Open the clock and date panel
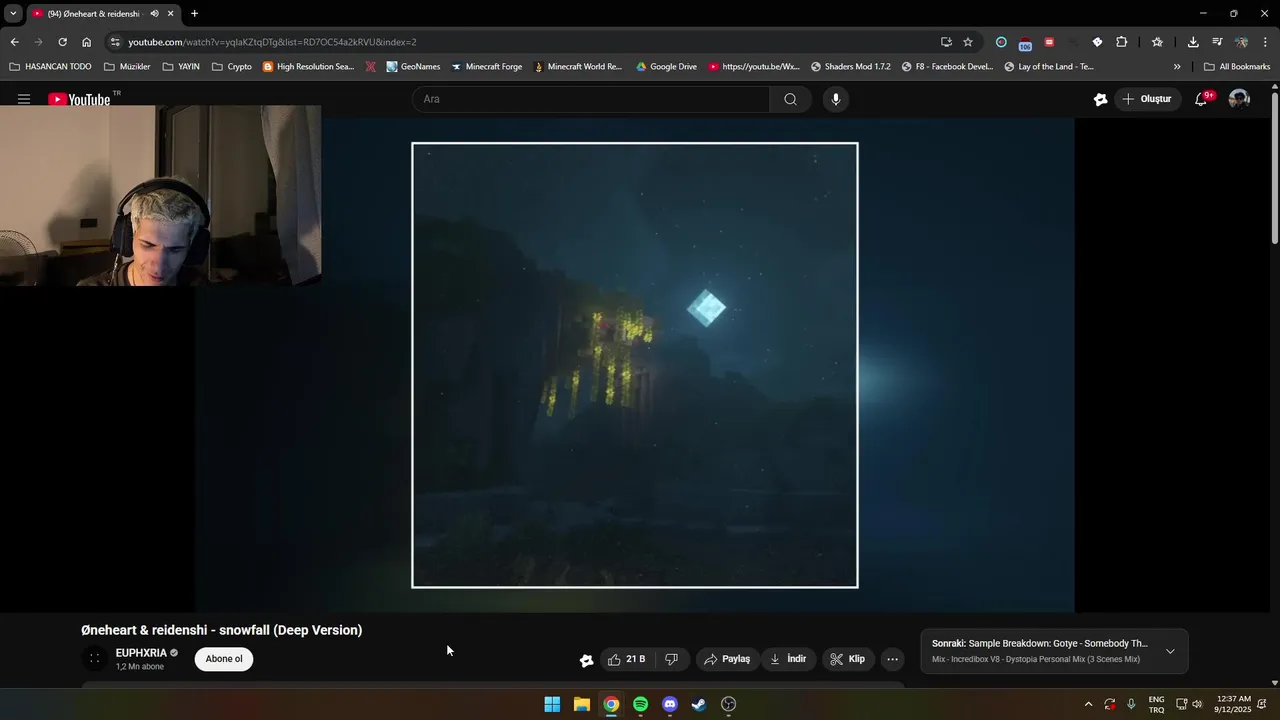 click(x=1232, y=704)
